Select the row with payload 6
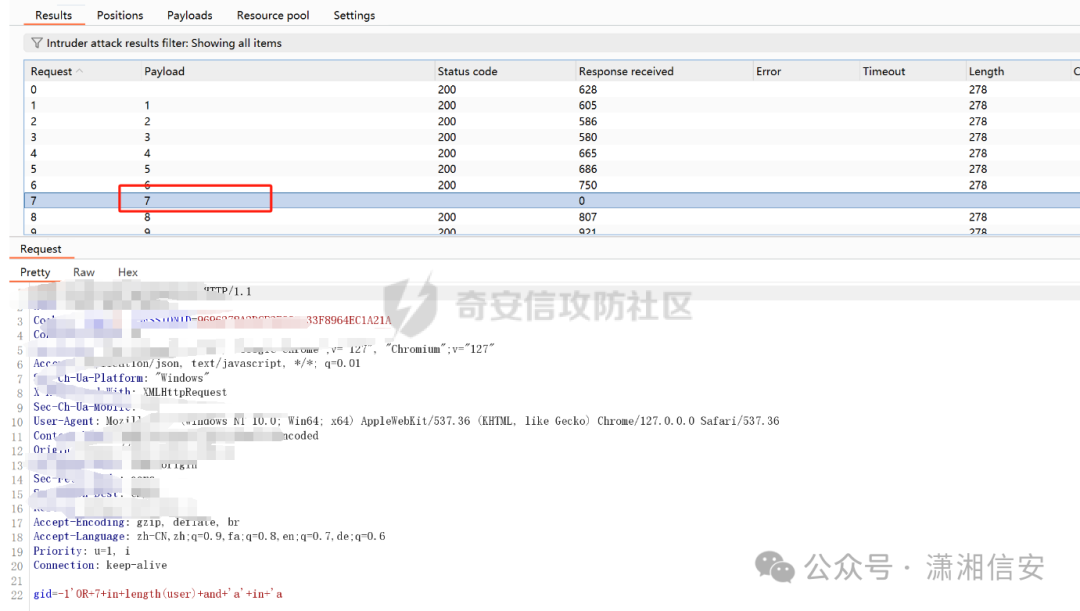The width and height of the screenshot is (1080, 611). (x=551, y=185)
